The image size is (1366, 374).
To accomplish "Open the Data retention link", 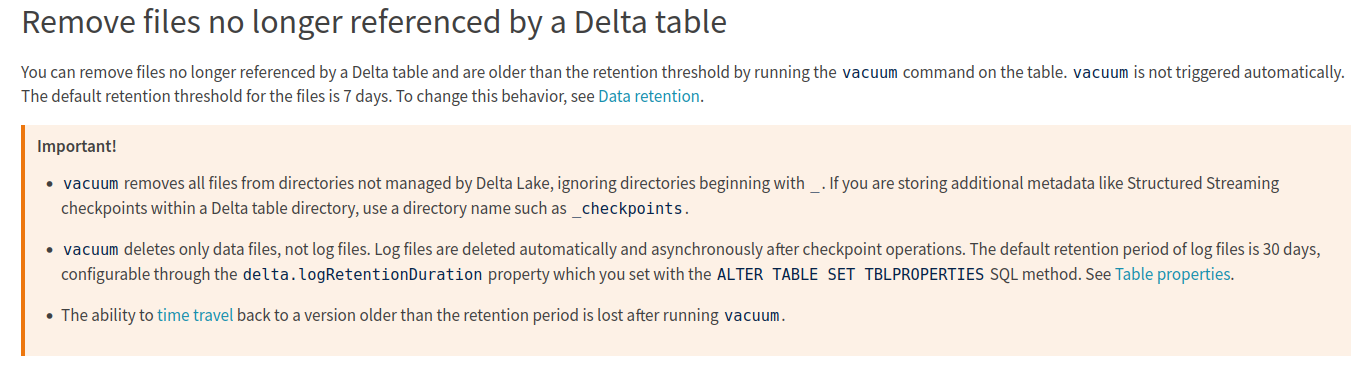I will coord(649,97).
